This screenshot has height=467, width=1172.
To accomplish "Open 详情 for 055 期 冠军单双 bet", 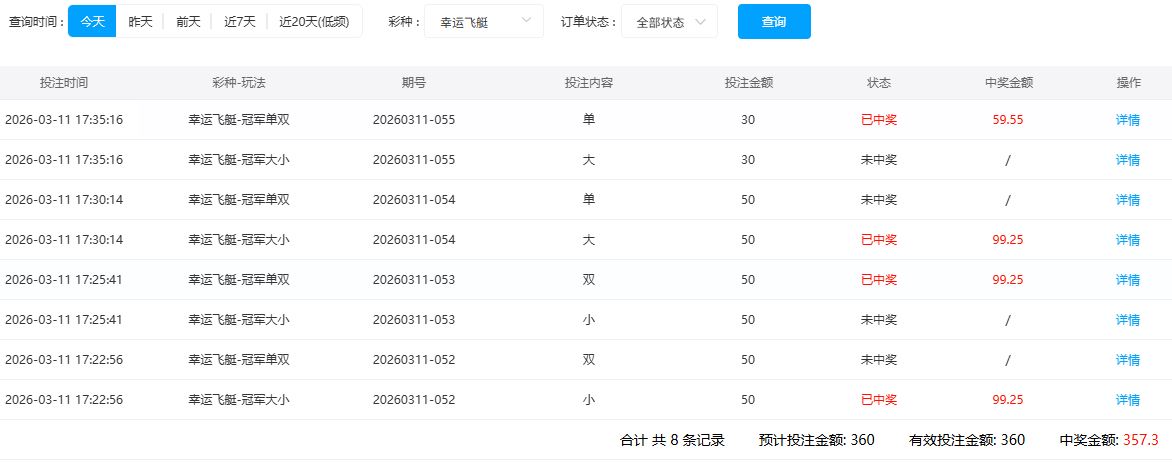I will point(1127,120).
